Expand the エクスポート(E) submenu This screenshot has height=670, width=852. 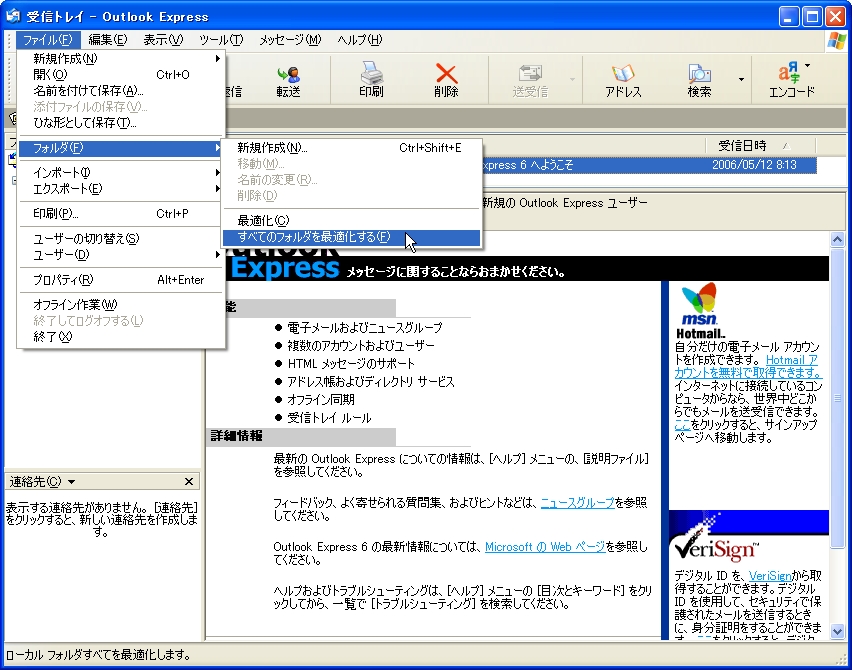[x=121, y=189]
